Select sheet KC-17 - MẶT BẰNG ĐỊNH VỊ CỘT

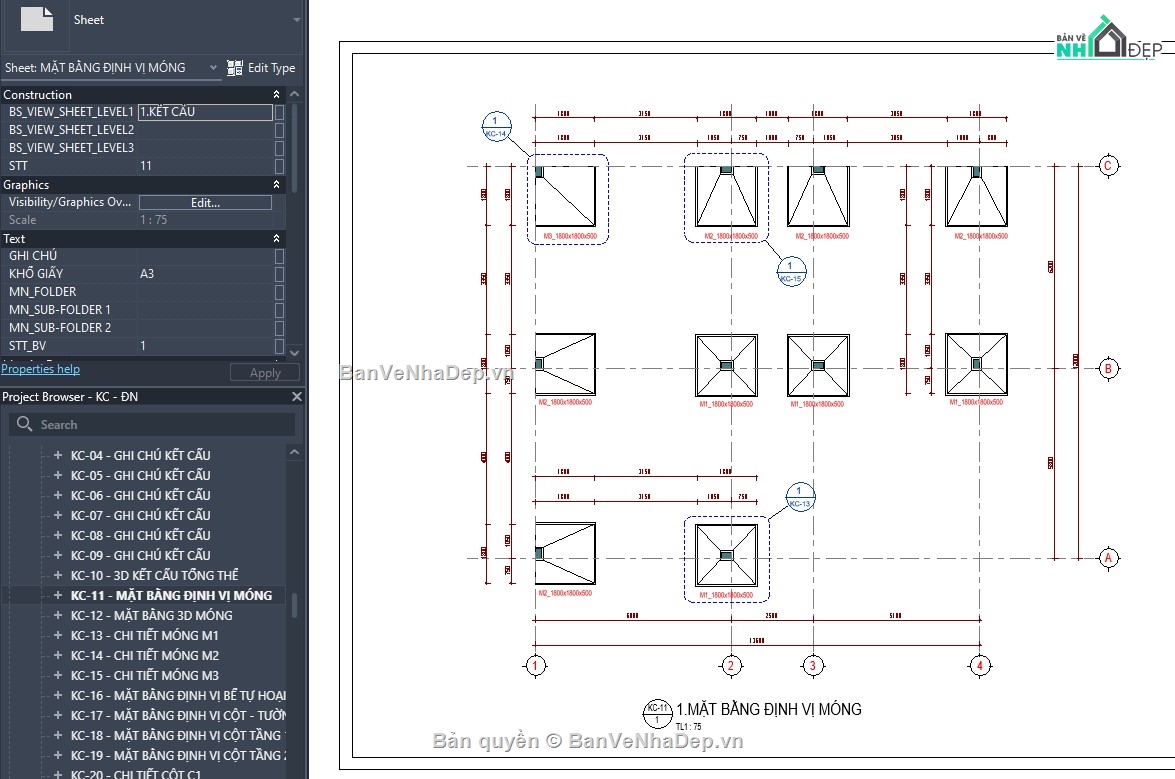pyautogui.click(x=178, y=715)
